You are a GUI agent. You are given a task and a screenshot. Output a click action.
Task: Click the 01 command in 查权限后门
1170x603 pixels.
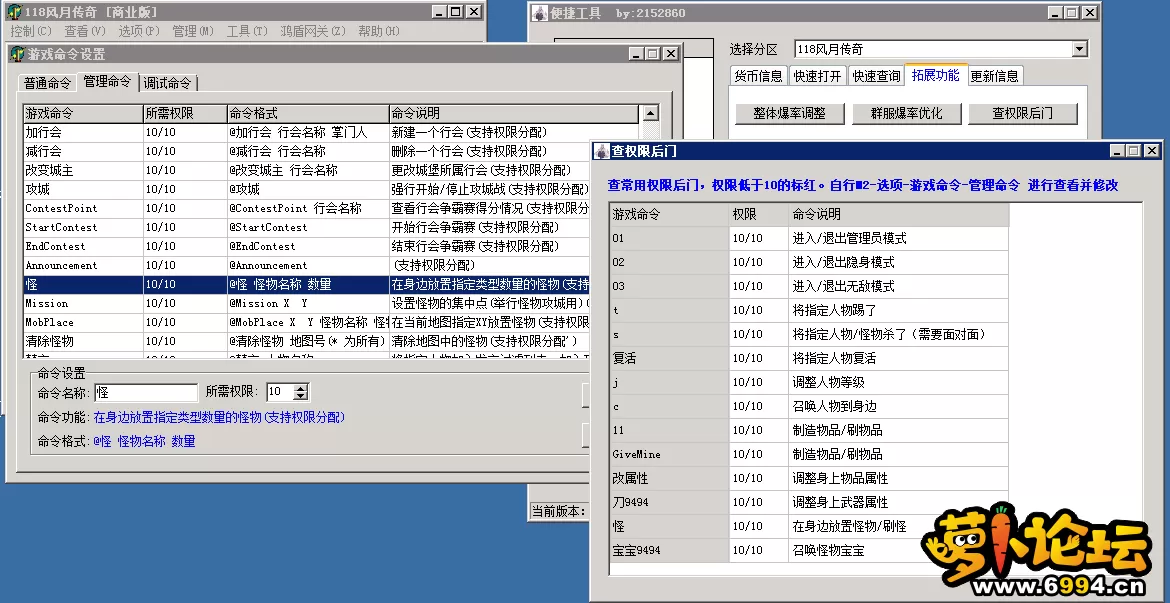(x=669, y=238)
